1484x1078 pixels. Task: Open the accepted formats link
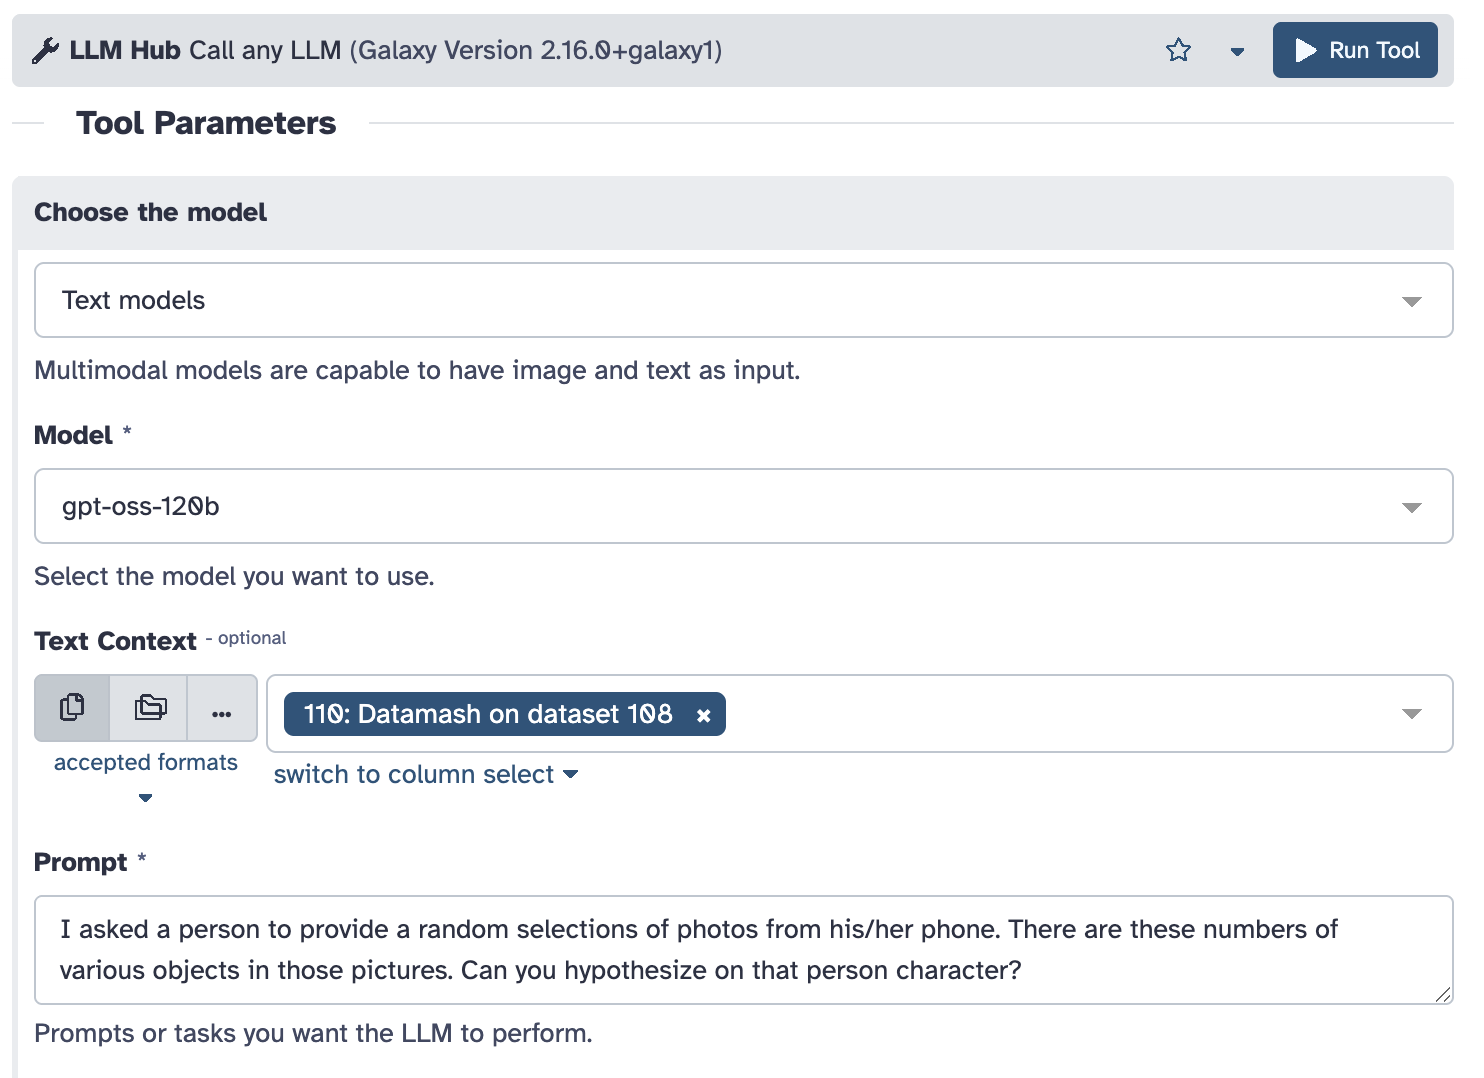click(145, 762)
